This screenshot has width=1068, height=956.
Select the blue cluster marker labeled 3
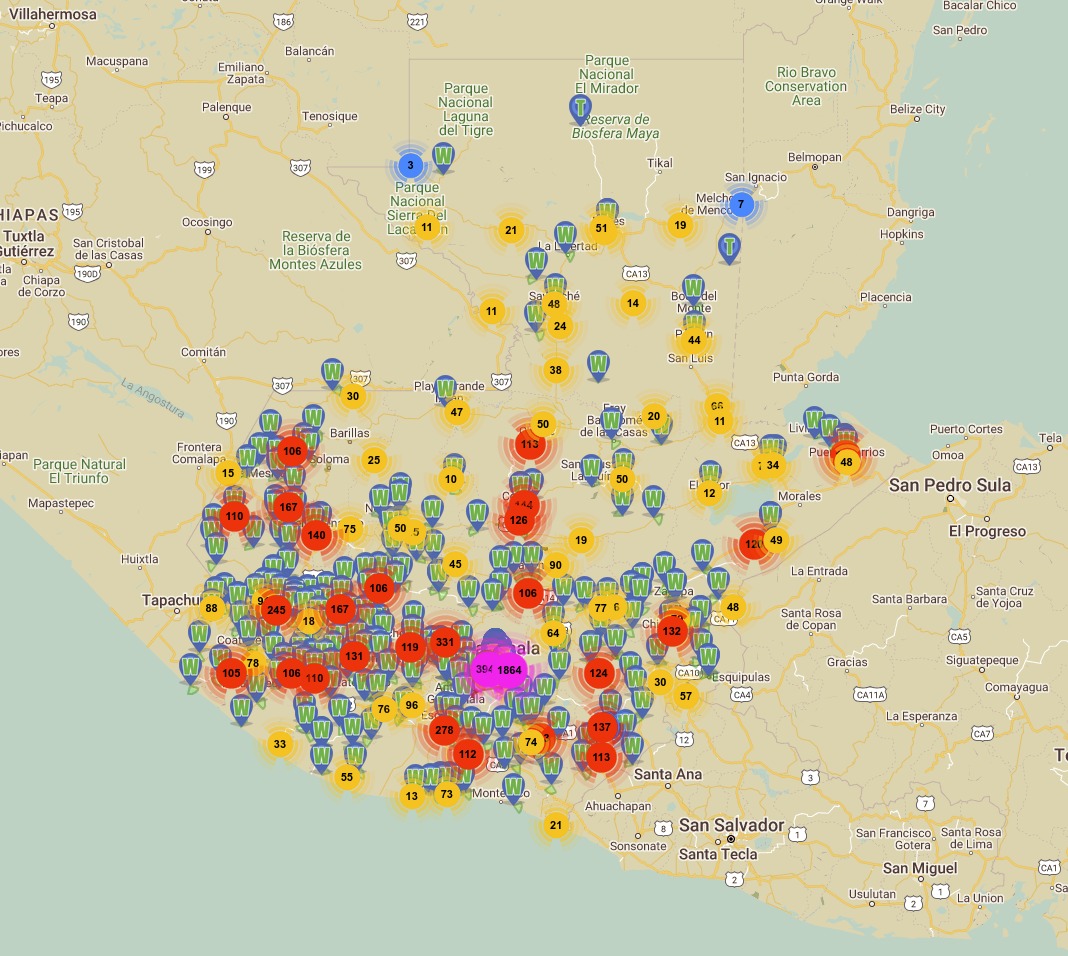[410, 165]
